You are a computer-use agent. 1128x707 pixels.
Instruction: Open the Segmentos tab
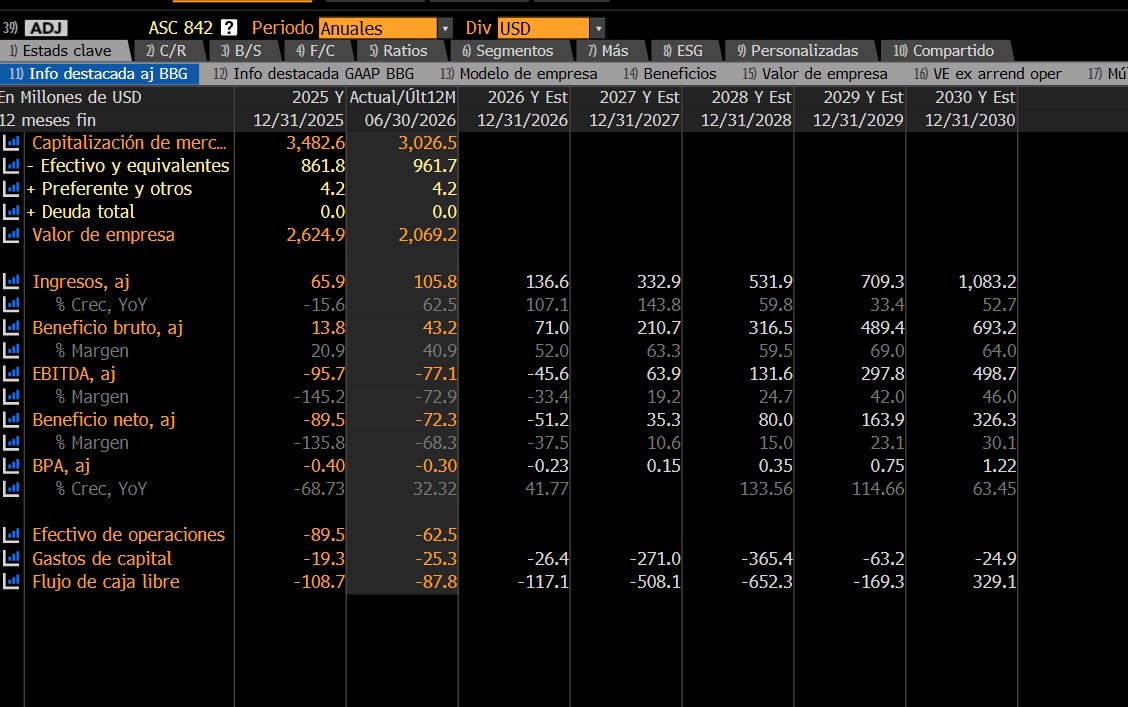pos(508,50)
